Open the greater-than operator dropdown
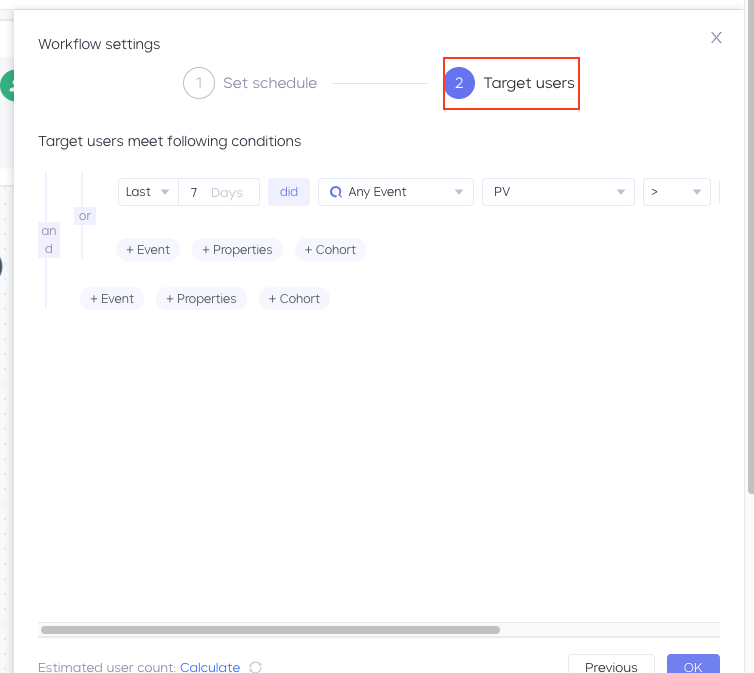 tap(677, 192)
